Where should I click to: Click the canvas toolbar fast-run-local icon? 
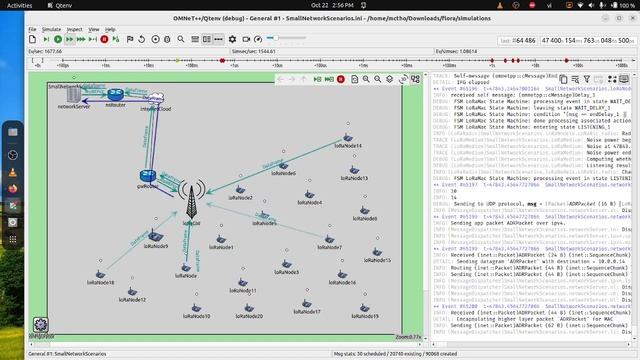[329, 79]
